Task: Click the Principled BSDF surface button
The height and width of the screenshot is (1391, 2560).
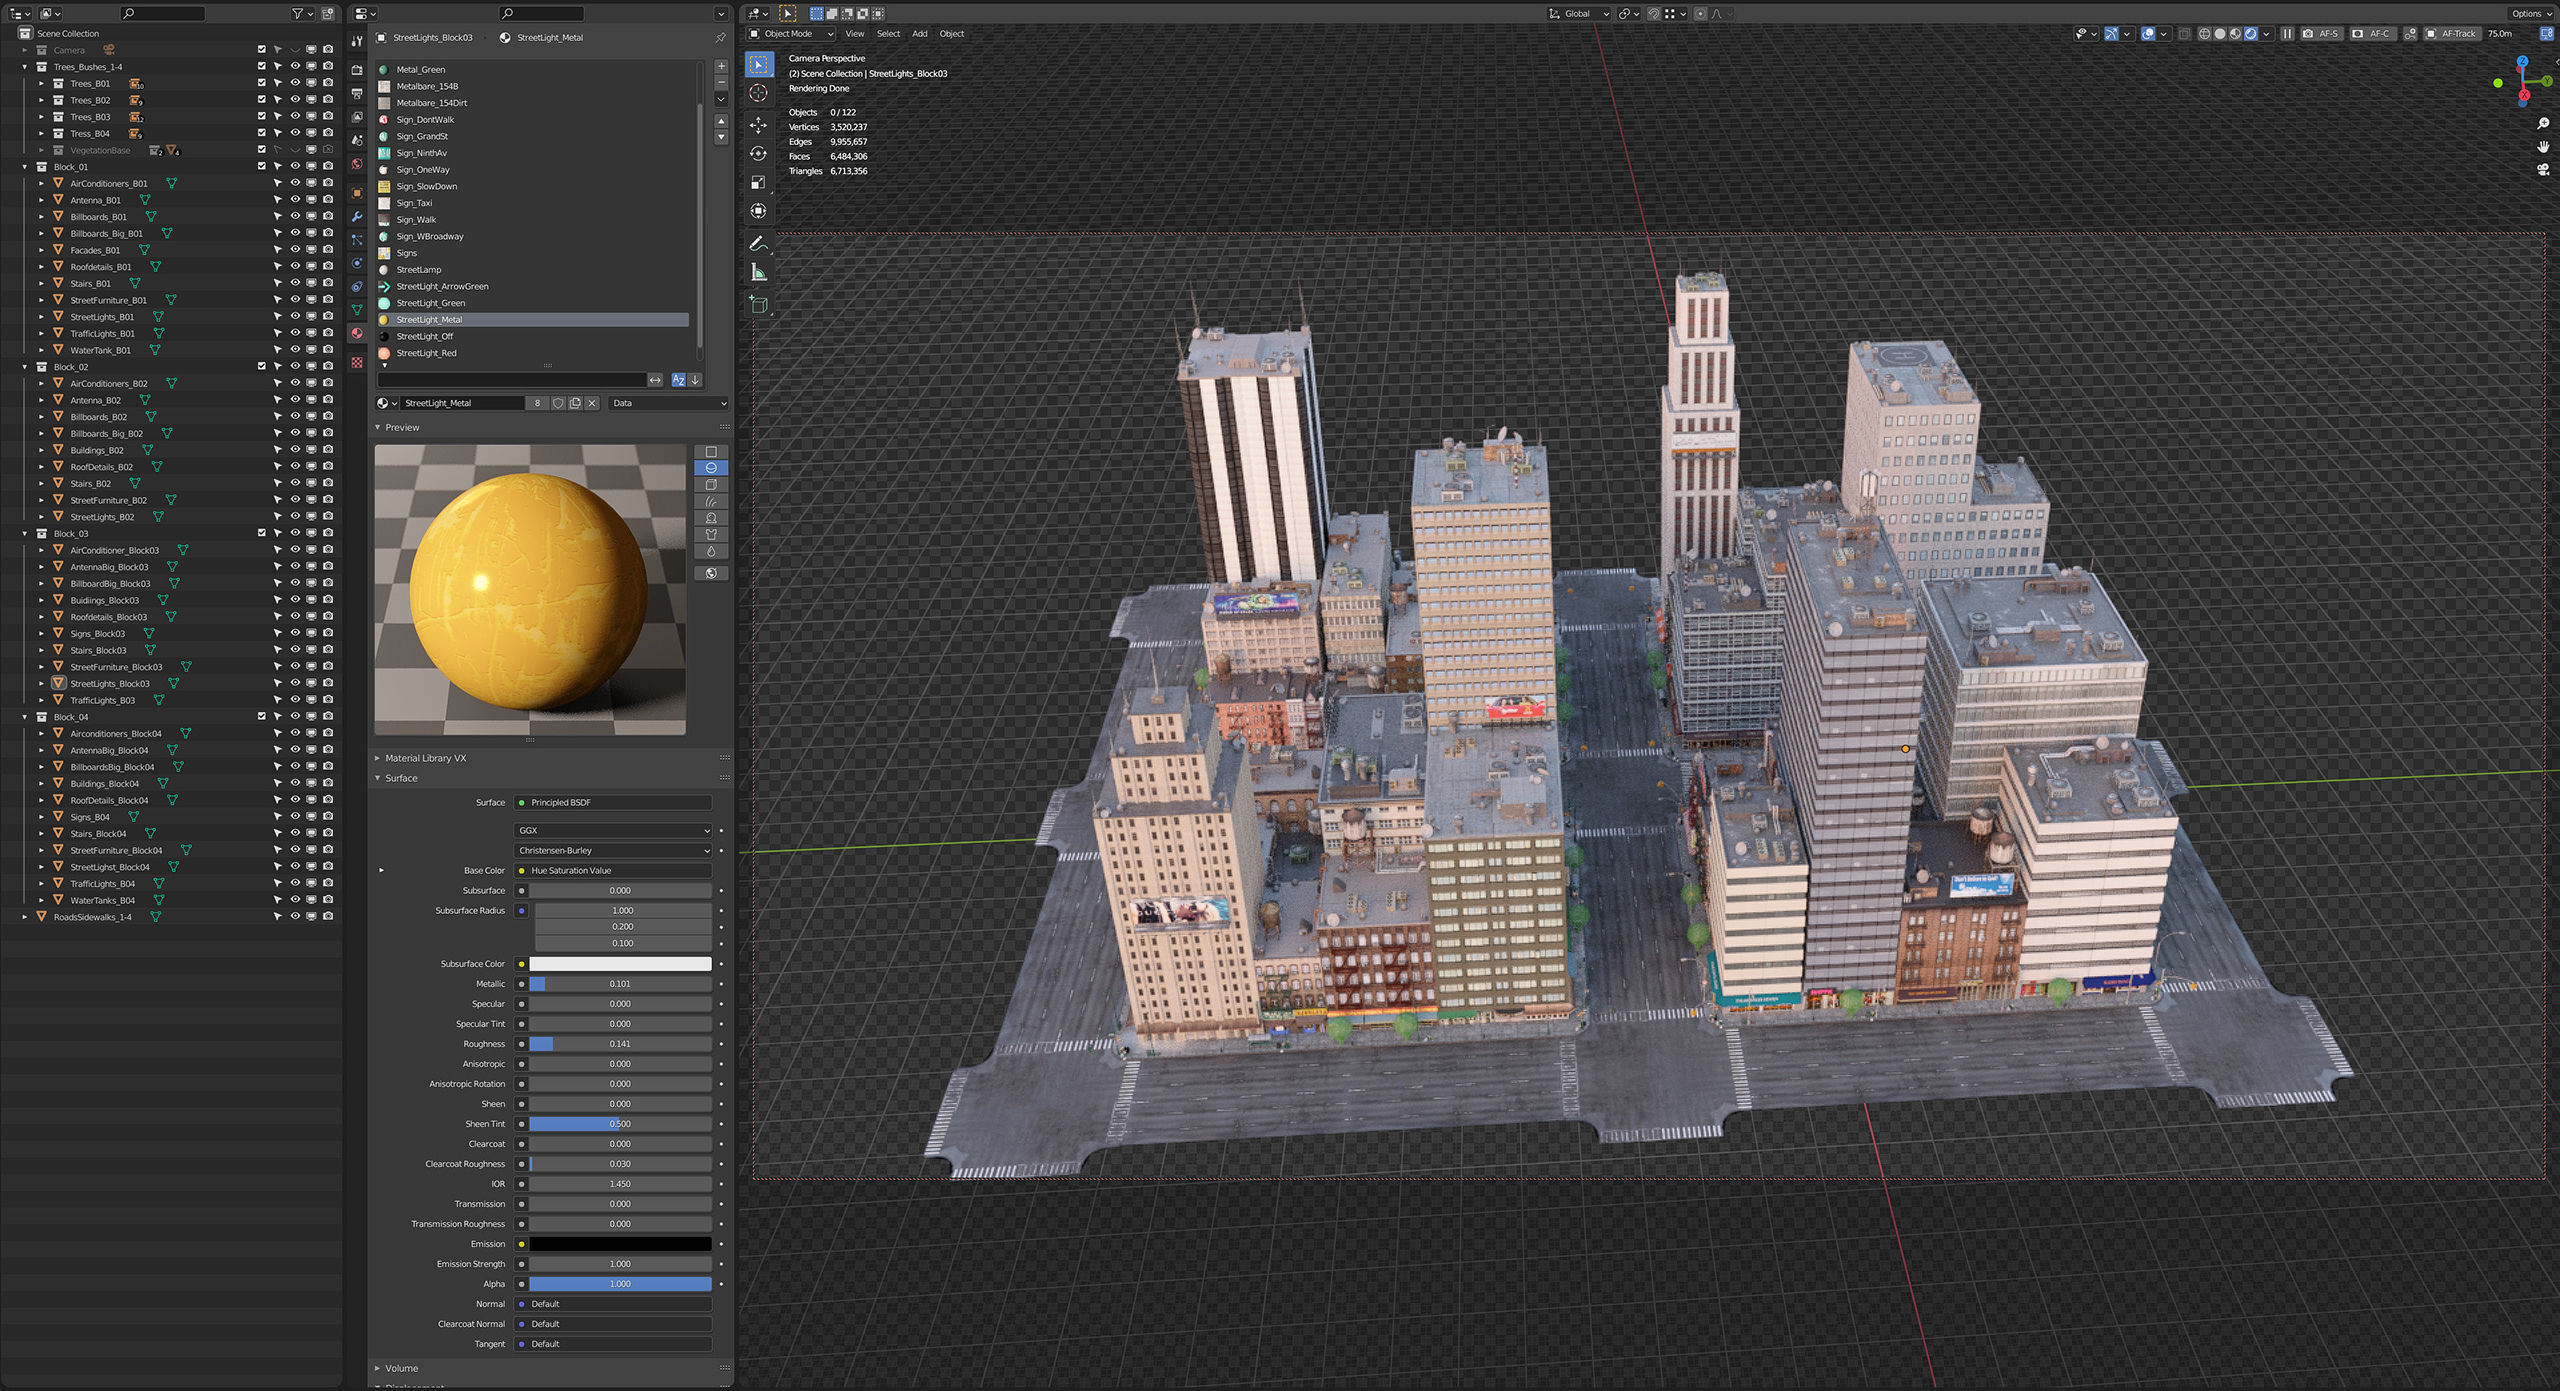Action: tap(613, 802)
